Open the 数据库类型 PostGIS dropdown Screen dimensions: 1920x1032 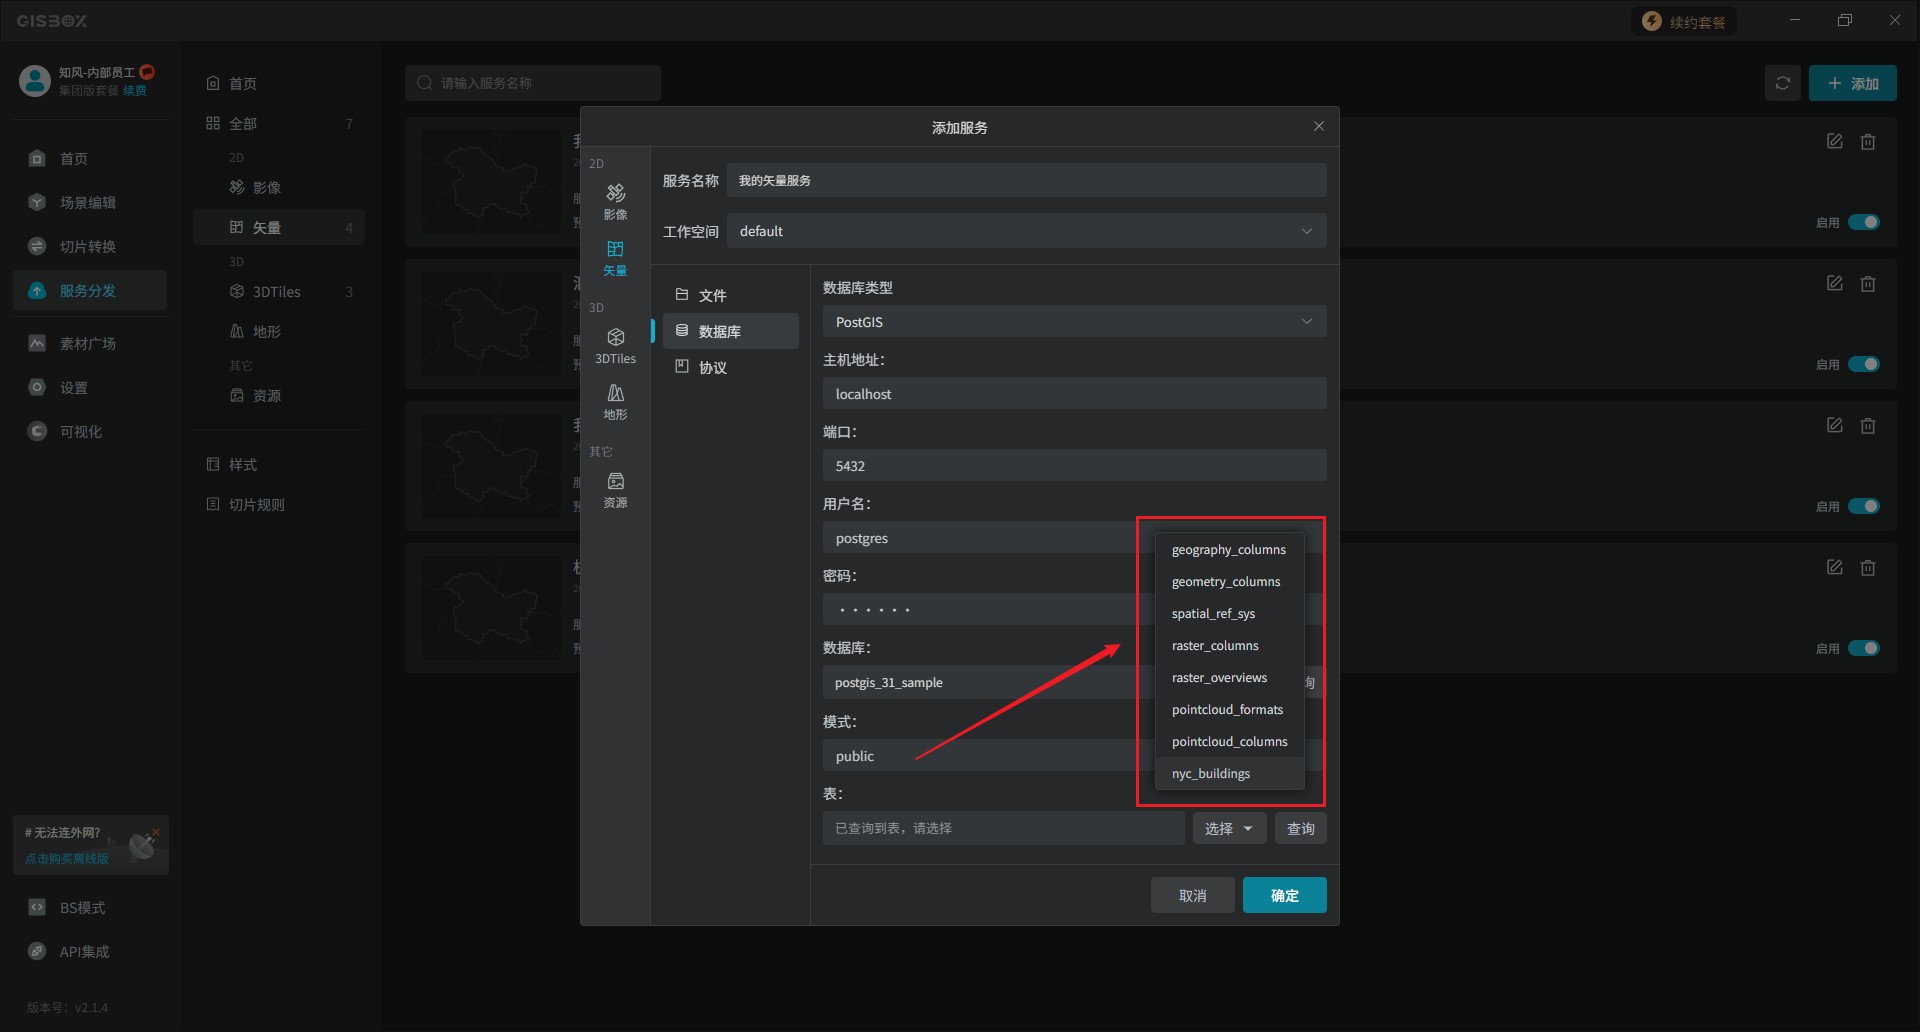pyautogui.click(x=1074, y=322)
